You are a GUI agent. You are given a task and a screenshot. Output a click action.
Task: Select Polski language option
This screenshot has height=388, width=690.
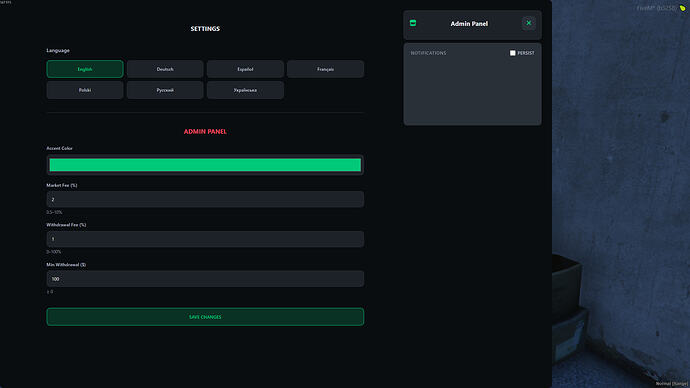(x=85, y=90)
